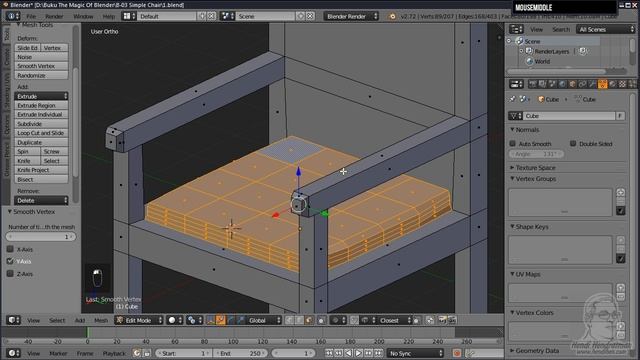Select the rotate manipulator icon
Screen dimensions: 640x360
click(231, 320)
